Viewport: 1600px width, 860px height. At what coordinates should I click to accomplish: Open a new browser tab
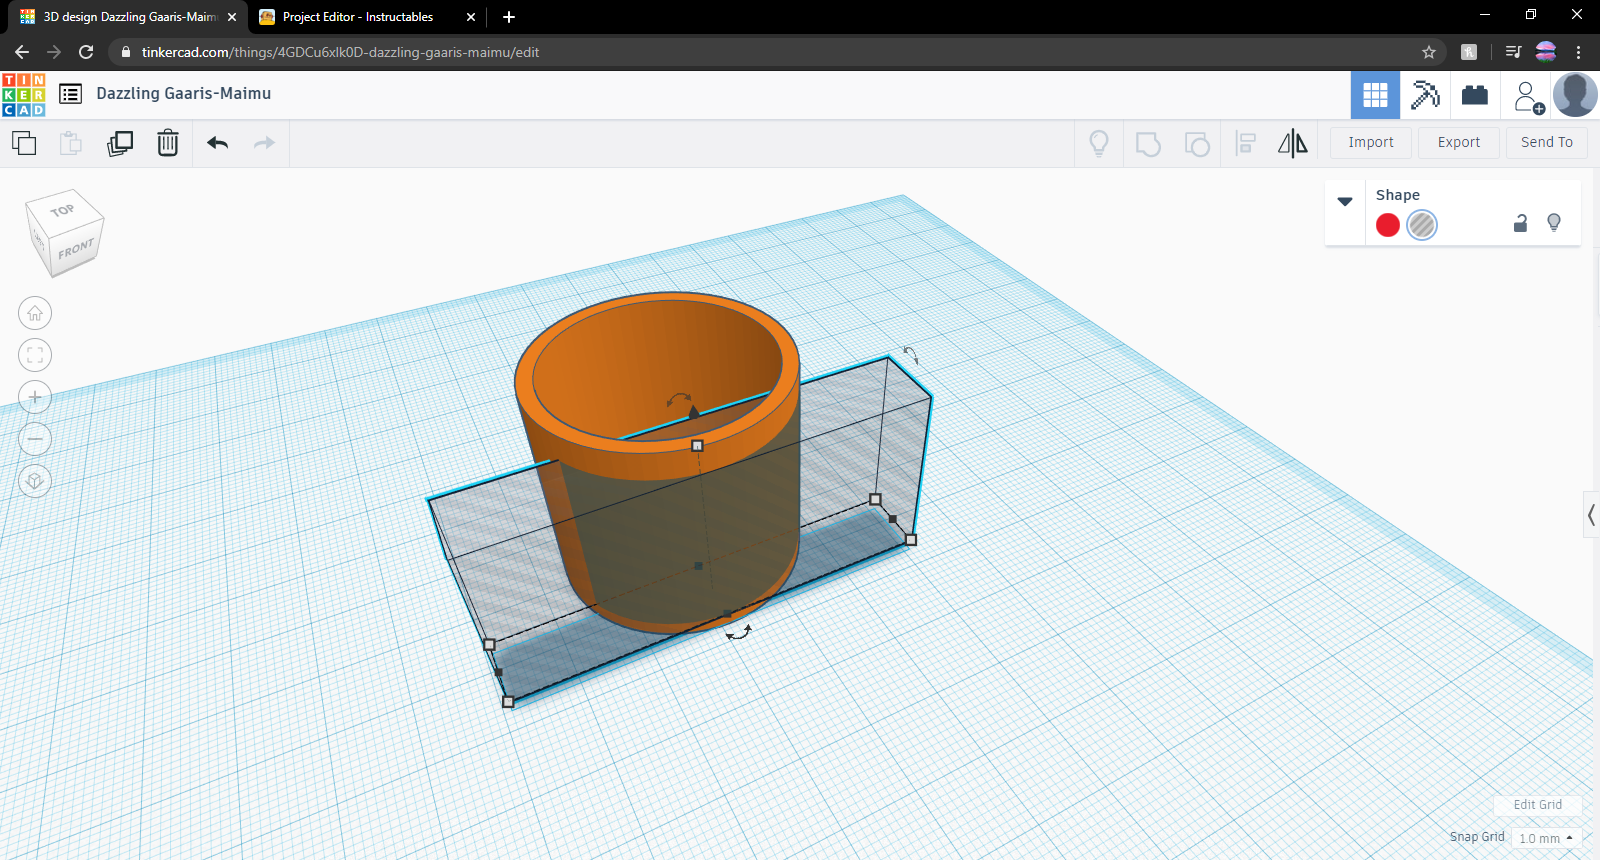click(x=509, y=17)
